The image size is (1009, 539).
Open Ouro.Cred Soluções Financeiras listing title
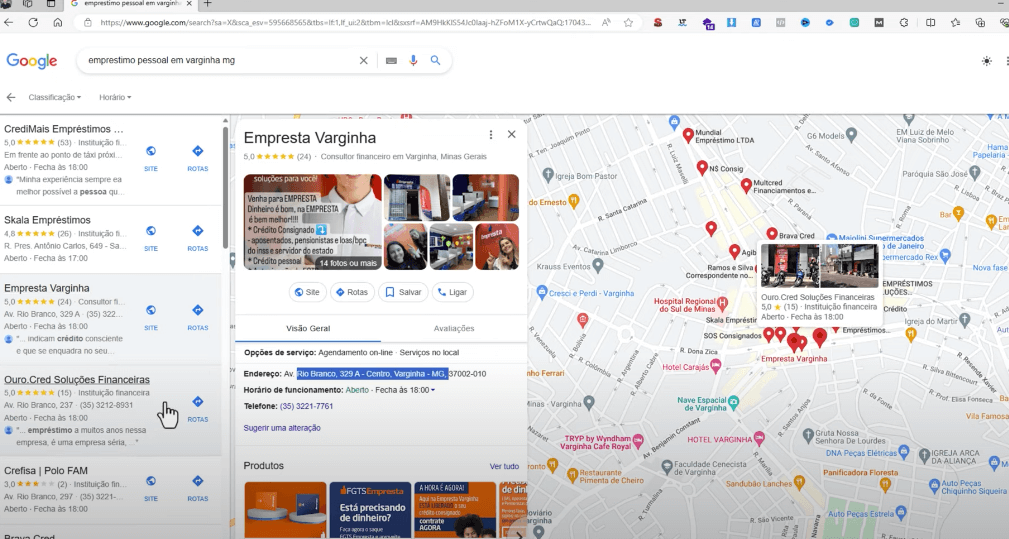pos(77,379)
